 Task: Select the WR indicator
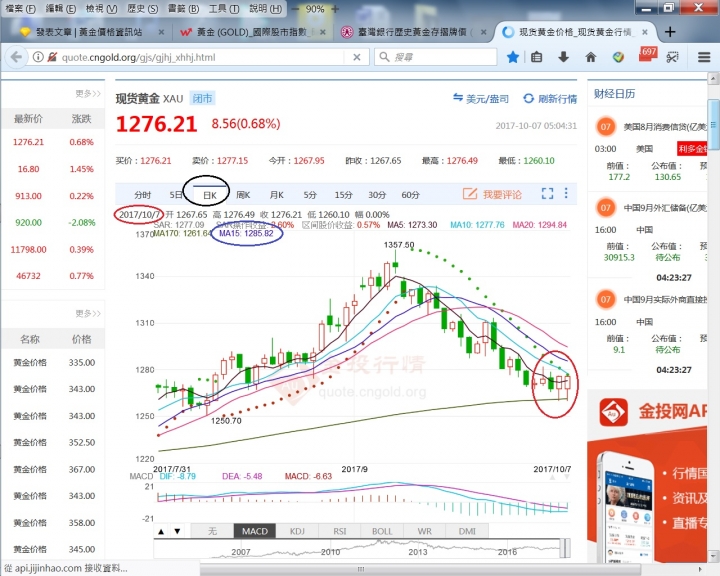pyautogui.click(x=425, y=531)
